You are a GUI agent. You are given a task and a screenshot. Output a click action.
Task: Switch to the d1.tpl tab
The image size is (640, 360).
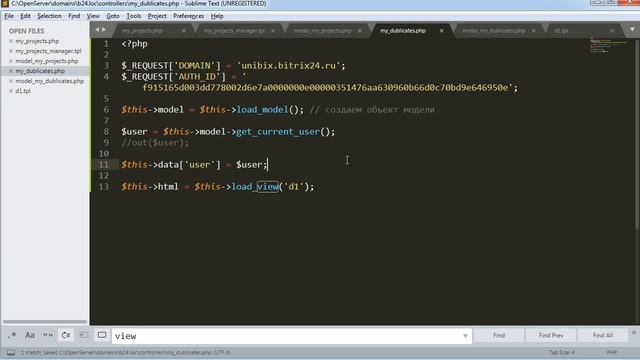click(561, 31)
